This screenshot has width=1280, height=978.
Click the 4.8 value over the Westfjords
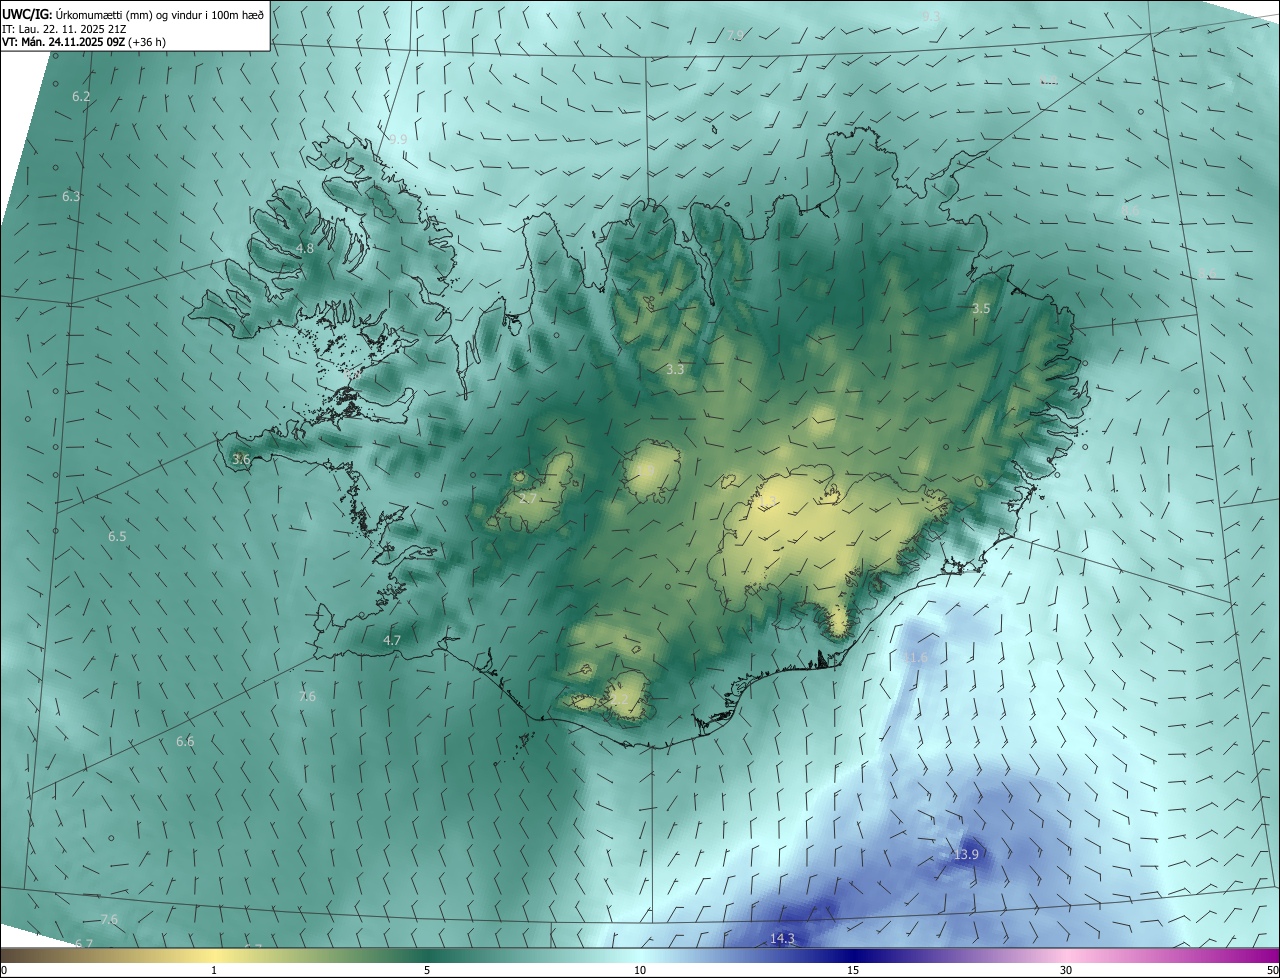point(305,248)
